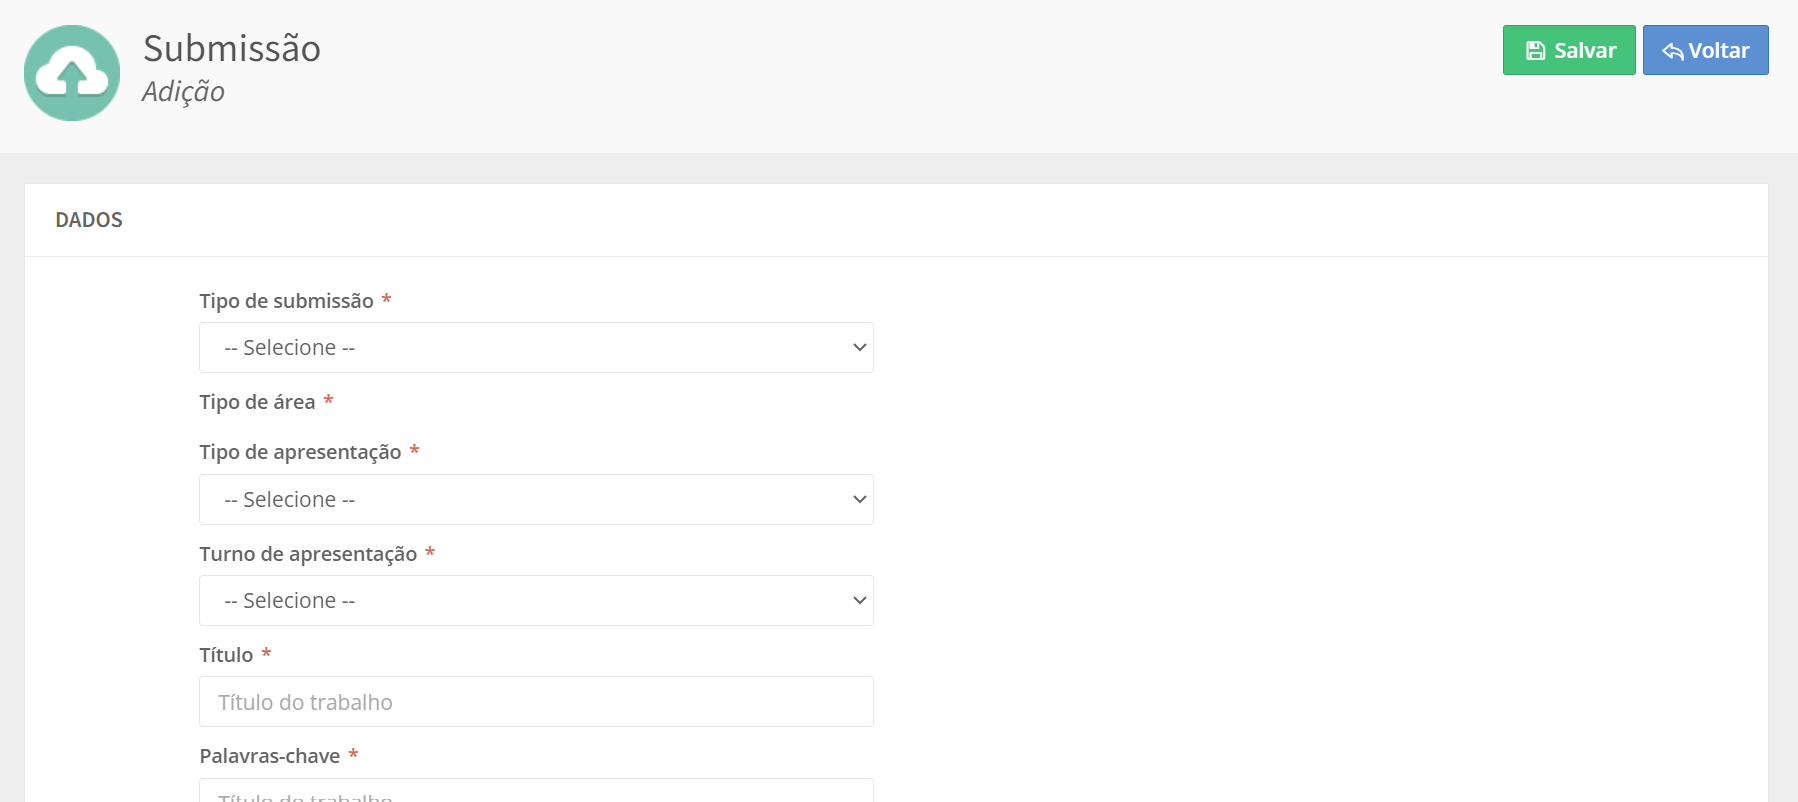Click the Tipo de submissão label
This screenshot has width=1798, height=802.
pos(286,301)
